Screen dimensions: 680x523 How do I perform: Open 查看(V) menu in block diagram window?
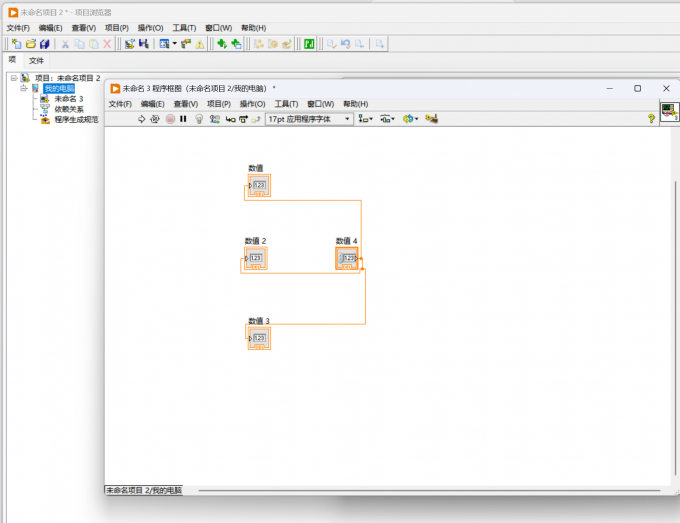186,104
